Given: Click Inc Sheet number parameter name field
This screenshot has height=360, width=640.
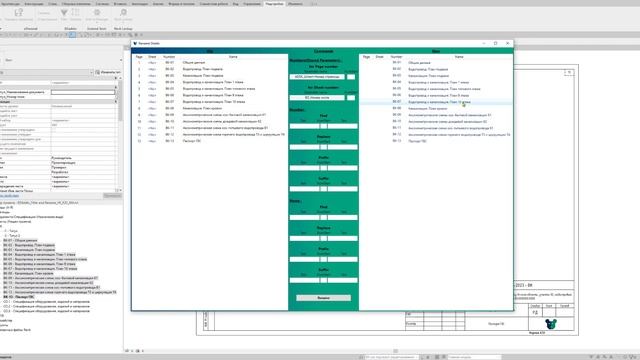Looking at the screenshot, I should [x=317, y=98].
